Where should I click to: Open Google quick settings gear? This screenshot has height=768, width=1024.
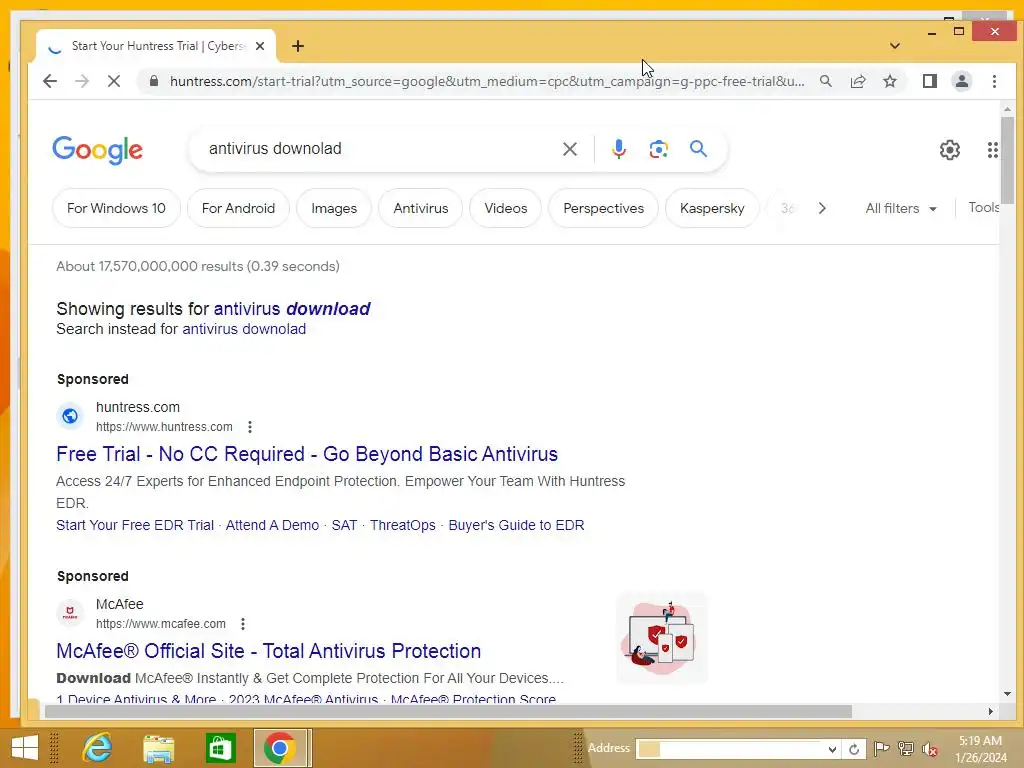[x=950, y=150]
